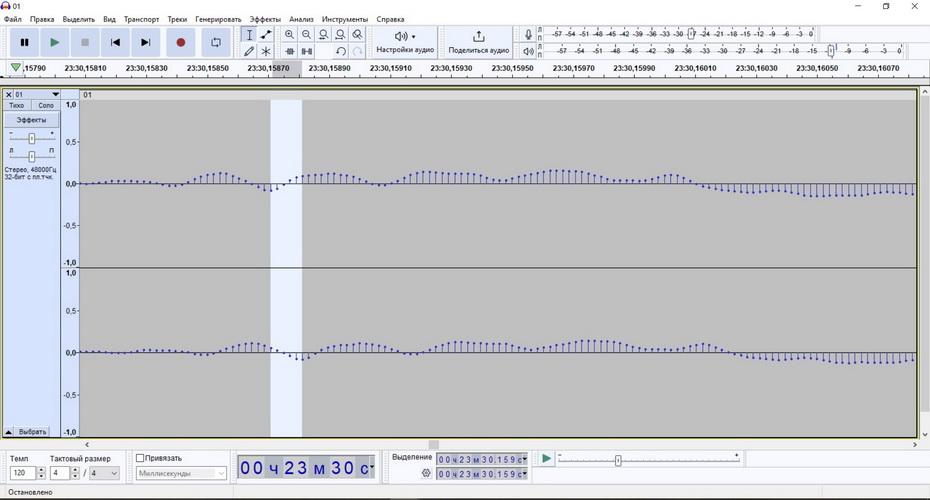The width and height of the screenshot is (930, 500).
Task: Select the Envelope tool
Action: coord(266,35)
